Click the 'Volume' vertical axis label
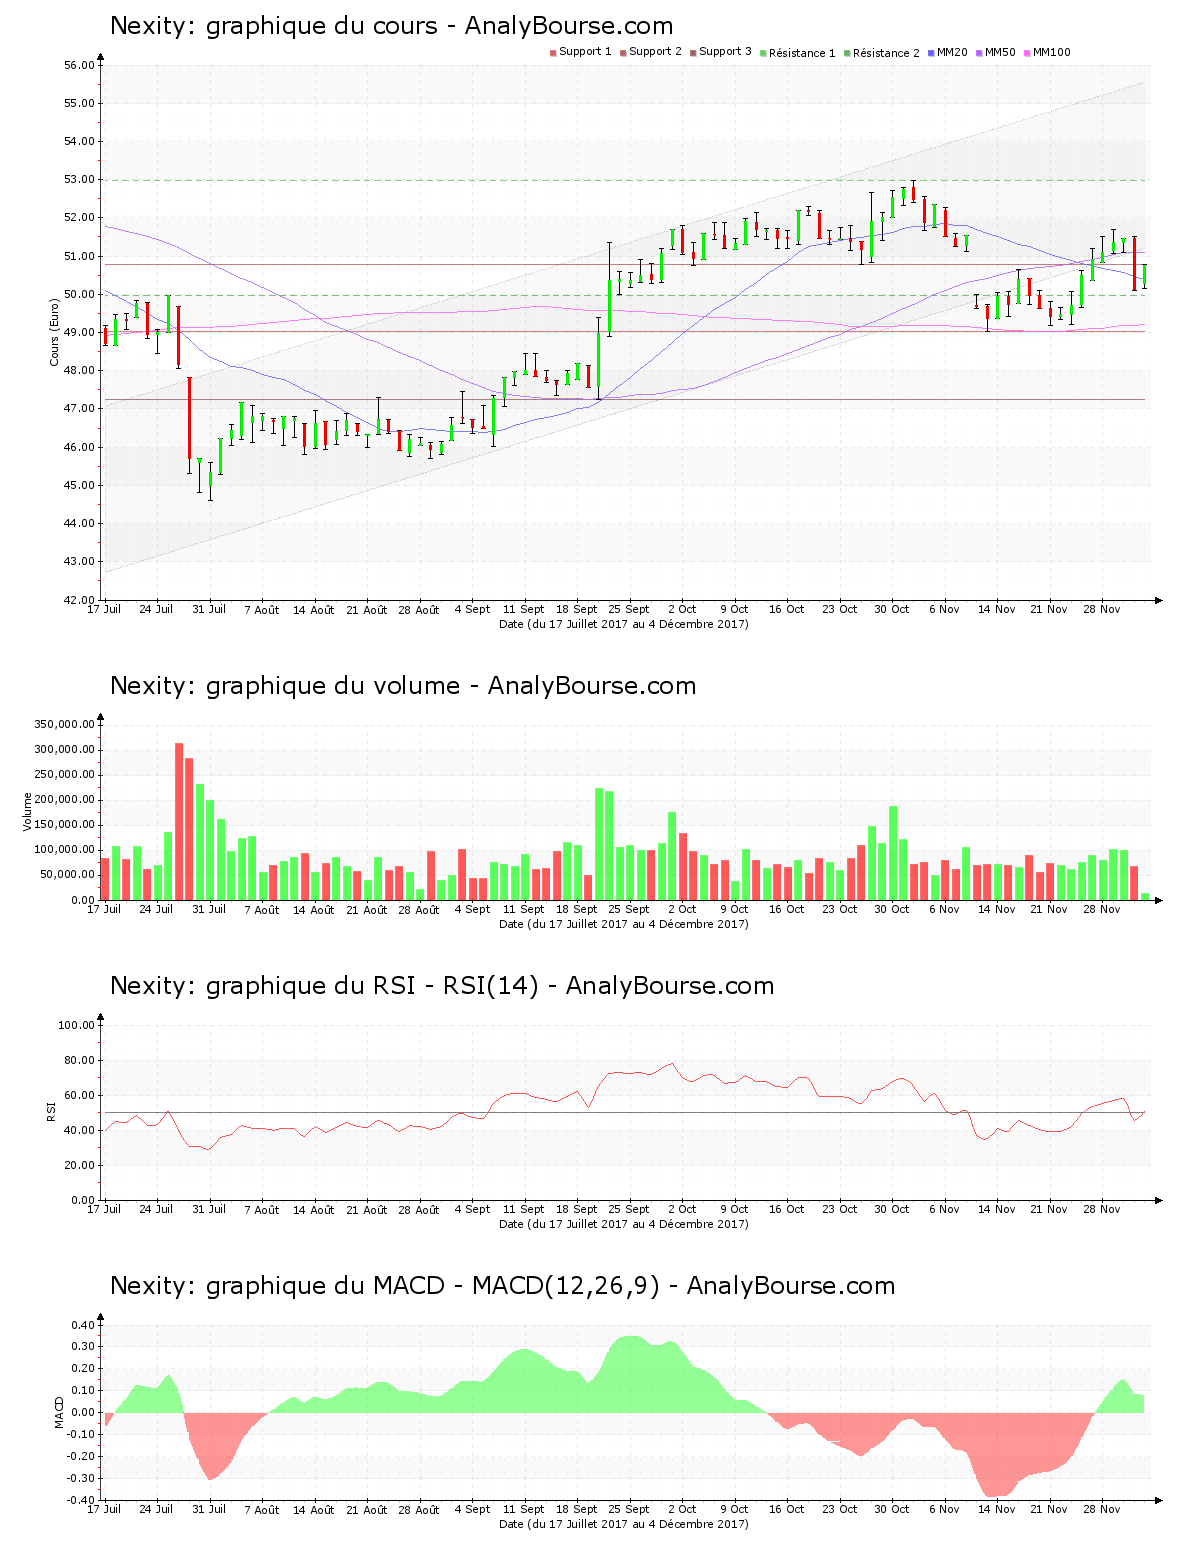This screenshot has width=1200, height=1550. point(28,812)
